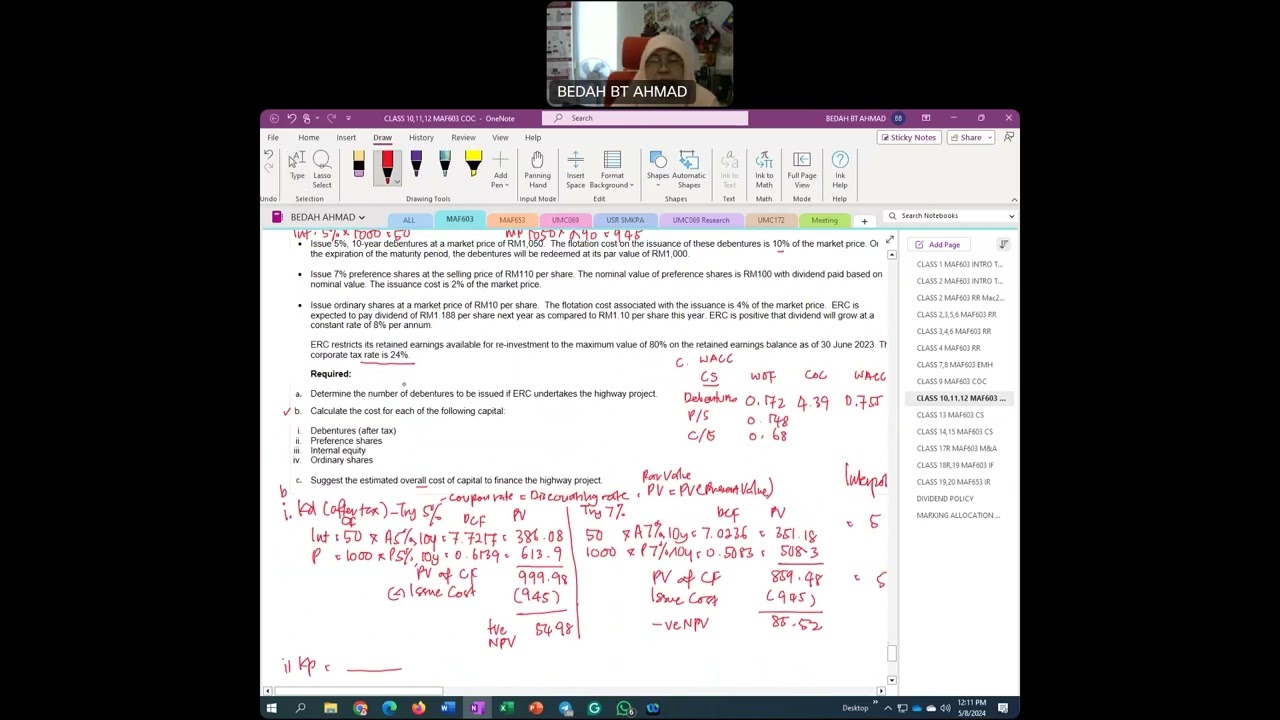Choose the Lasso Select tool
Image resolution: width=1280 pixels, height=720 pixels.
(x=322, y=170)
